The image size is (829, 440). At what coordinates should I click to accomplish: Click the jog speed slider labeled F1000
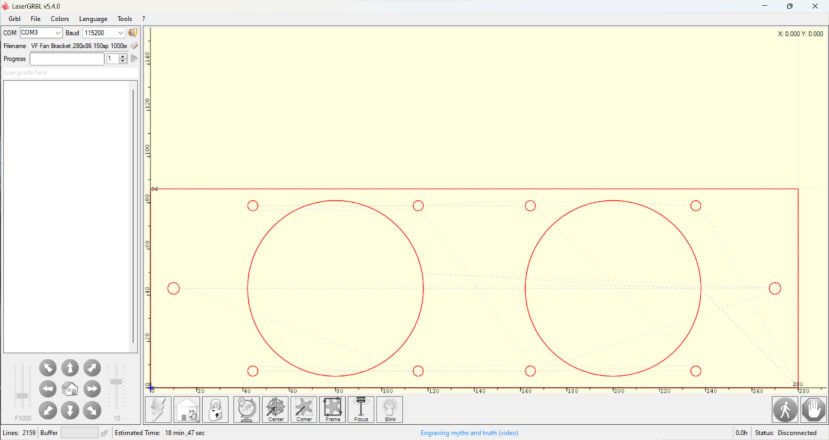(22, 389)
